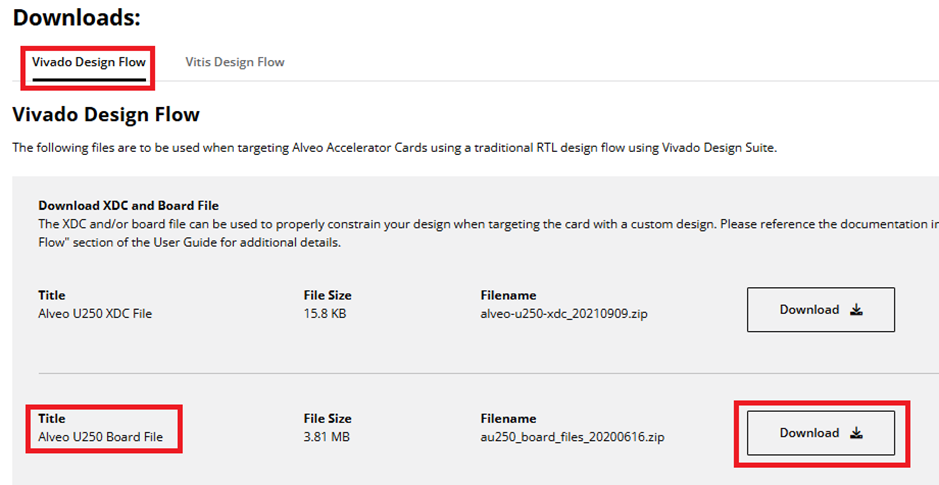Click the Filename label above the XDC zip
Viewport: 939px width, 485px height.
508,295
